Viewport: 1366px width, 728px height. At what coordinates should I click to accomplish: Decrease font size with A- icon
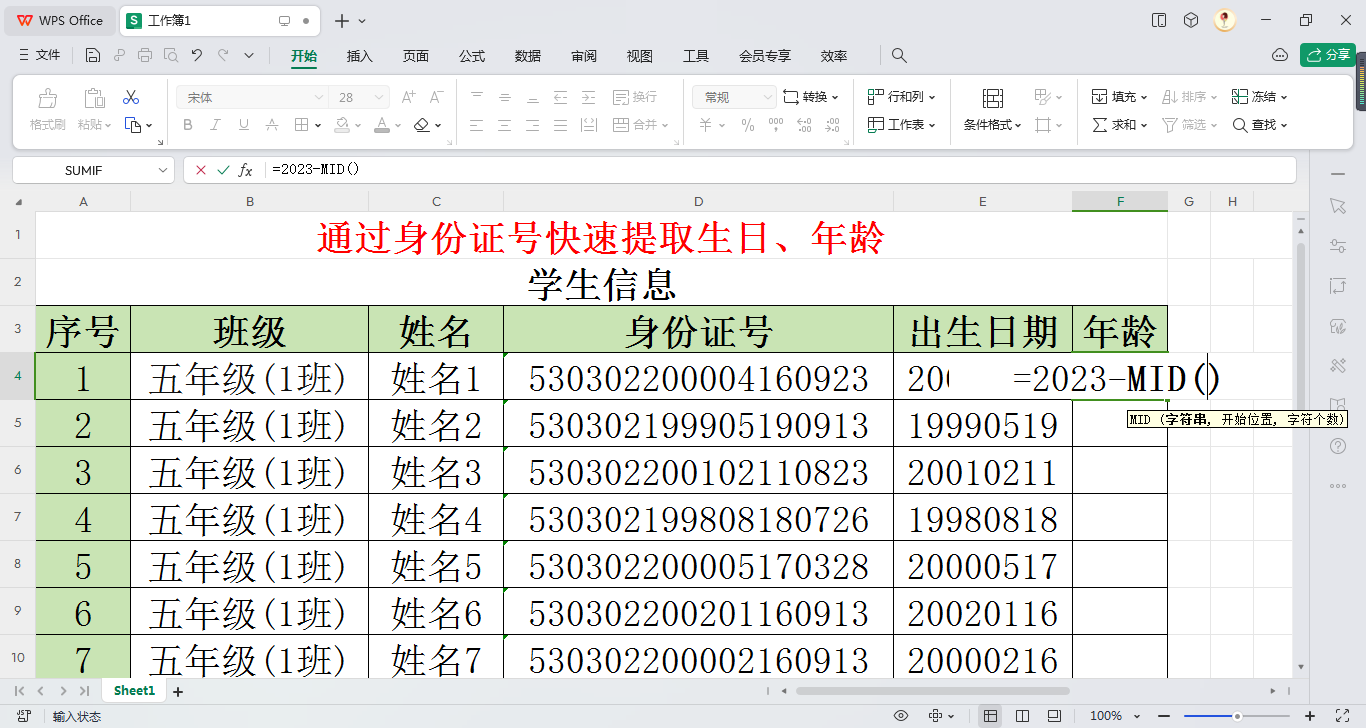point(436,97)
